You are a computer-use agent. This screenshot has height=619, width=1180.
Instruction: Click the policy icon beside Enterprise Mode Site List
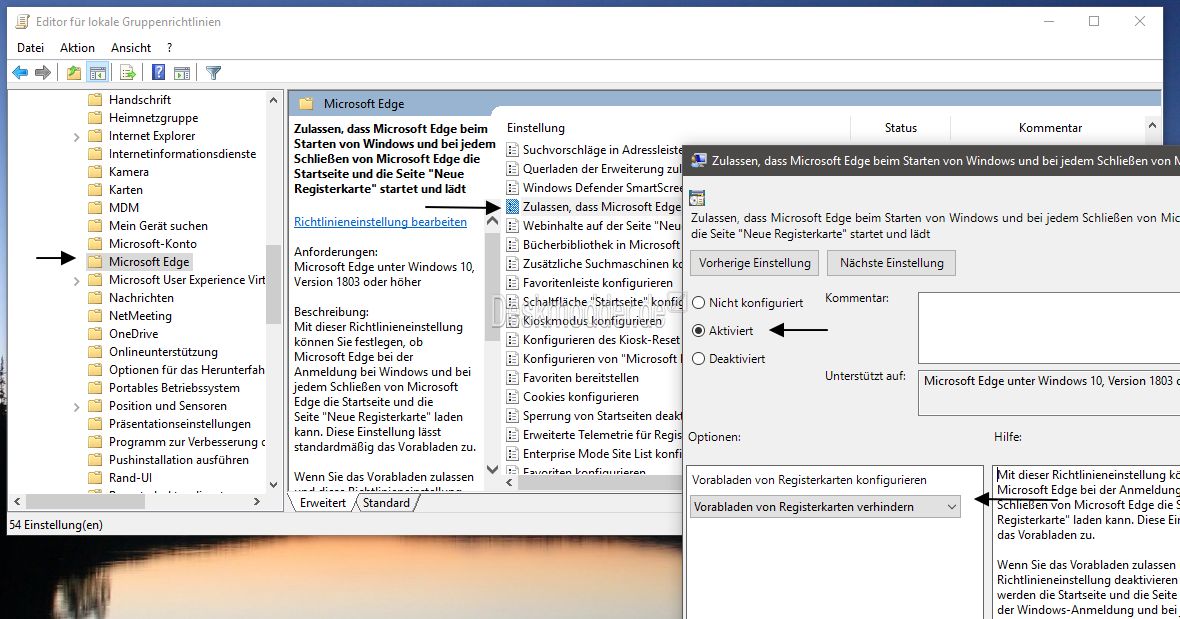tap(512, 454)
